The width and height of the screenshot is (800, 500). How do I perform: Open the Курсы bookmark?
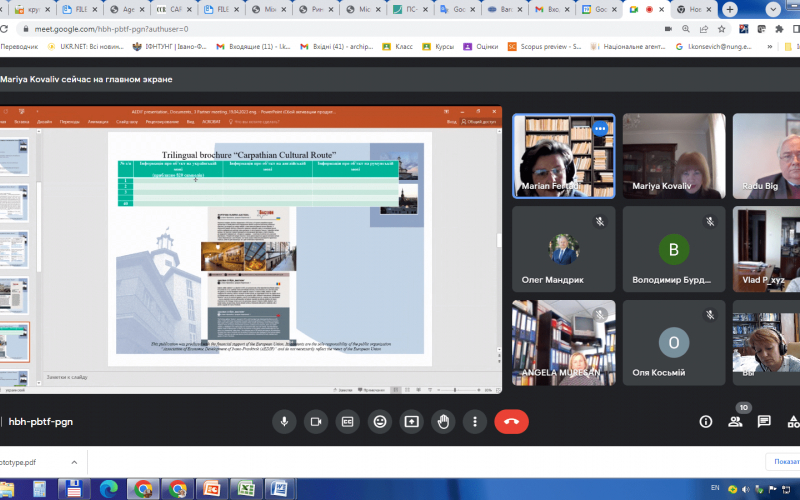click(438, 46)
